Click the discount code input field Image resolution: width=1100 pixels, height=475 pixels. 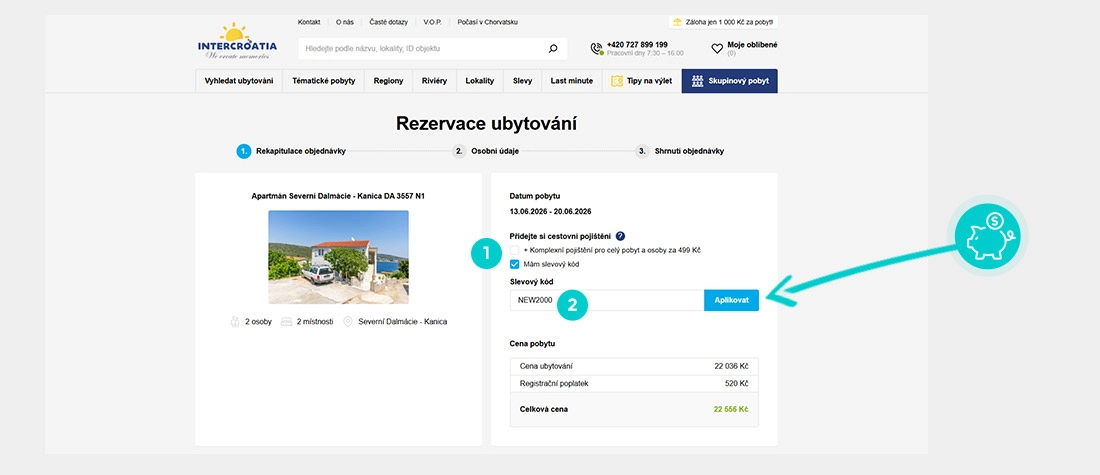607,300
